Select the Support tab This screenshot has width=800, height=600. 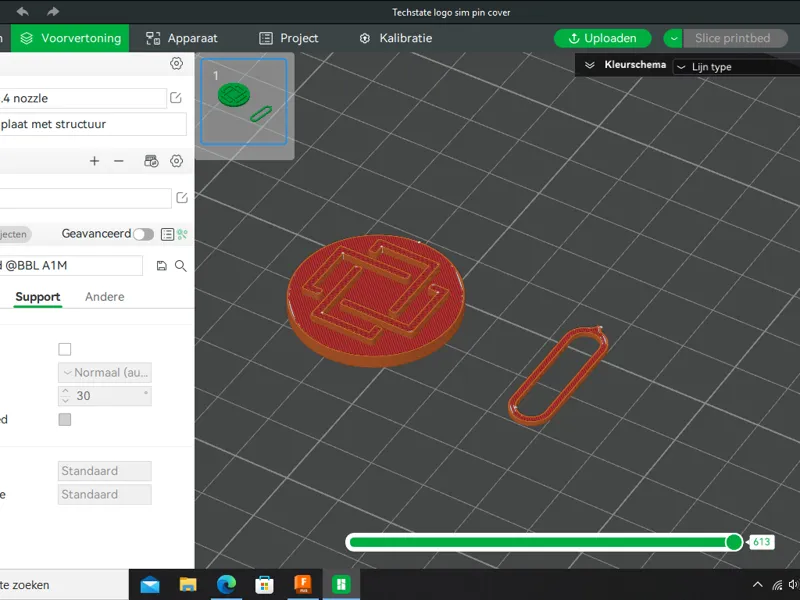click(38, 297)
